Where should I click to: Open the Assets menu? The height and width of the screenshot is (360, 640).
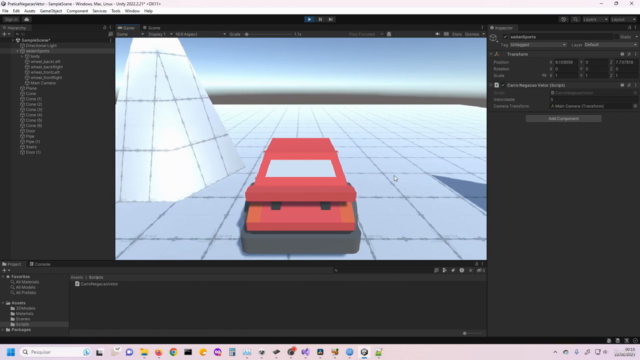coord(29,11)
